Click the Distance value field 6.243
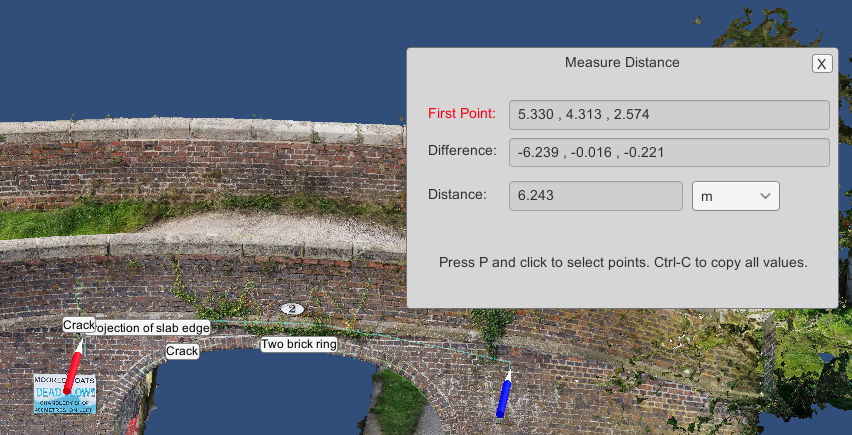This screenshot has width=852, height=435. coord(596,196)
